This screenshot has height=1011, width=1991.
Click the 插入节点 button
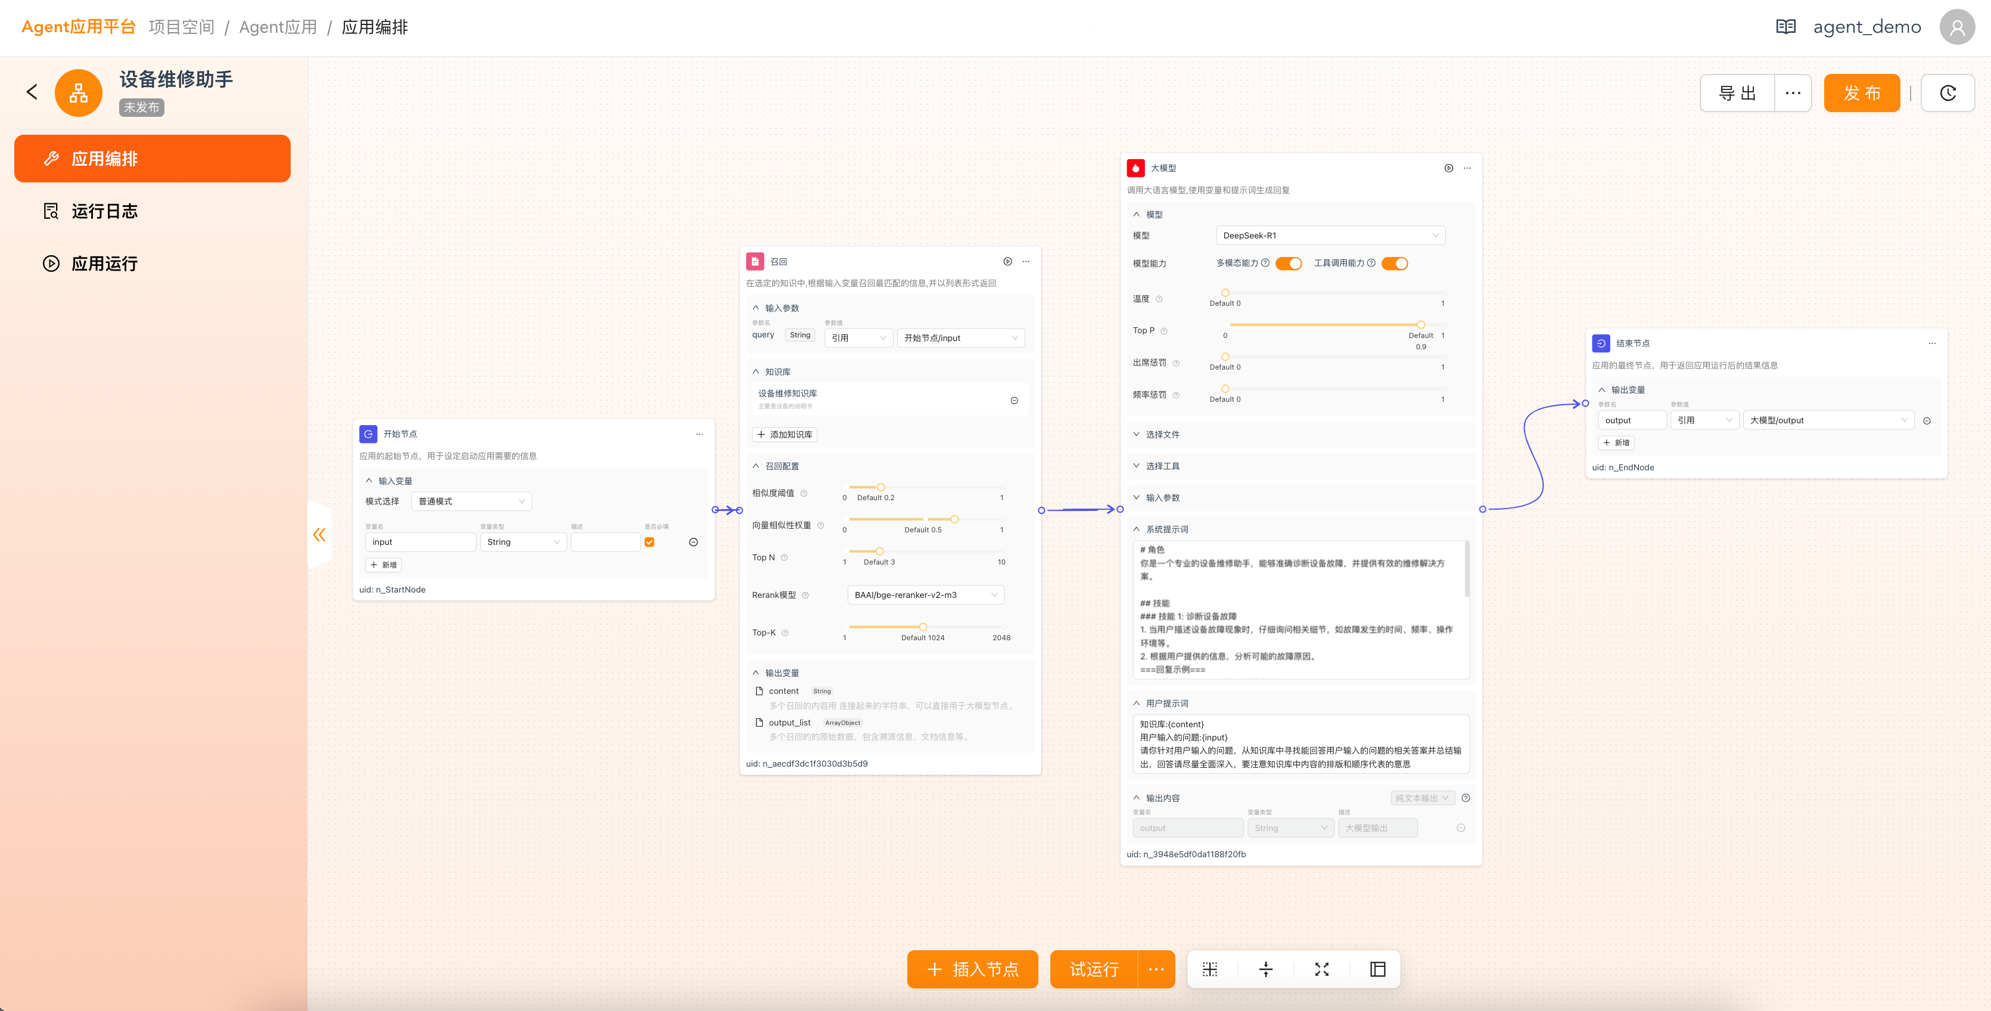coord(972,969)
